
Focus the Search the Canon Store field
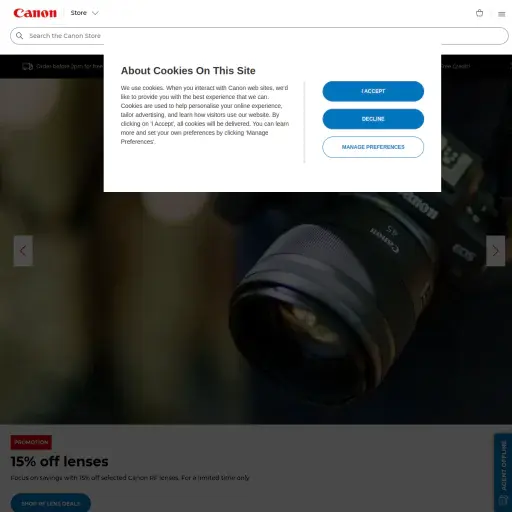pyautogui.click(x=259, y=36)
